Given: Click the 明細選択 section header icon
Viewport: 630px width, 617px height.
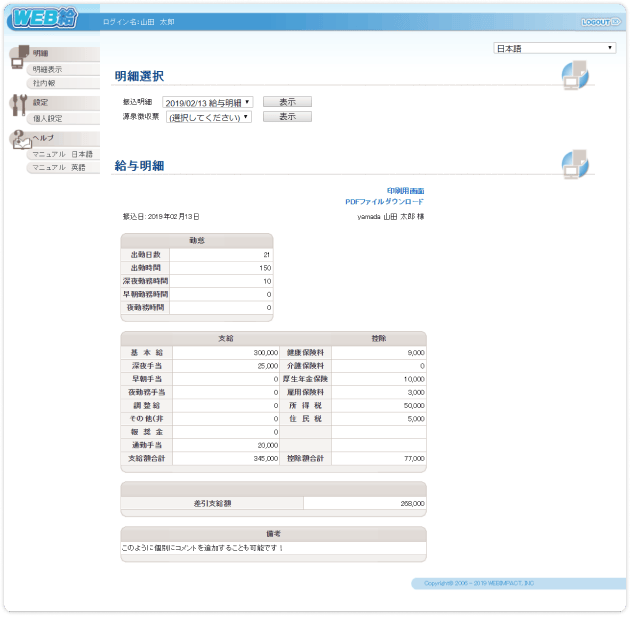Looking at the screenshot, I should 574,74.
